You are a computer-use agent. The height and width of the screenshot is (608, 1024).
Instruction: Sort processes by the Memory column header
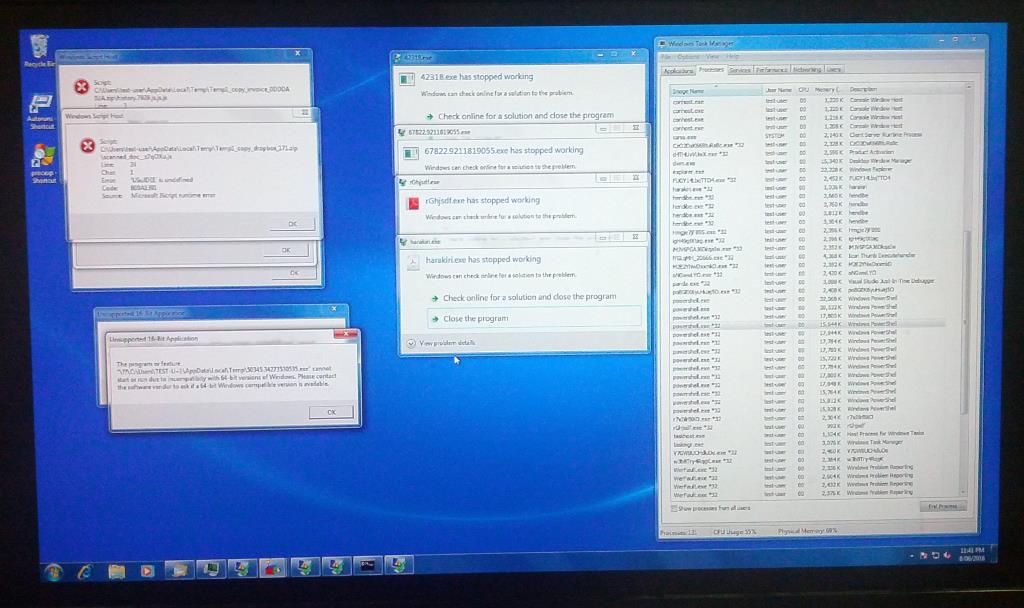[x=827, y=89]
